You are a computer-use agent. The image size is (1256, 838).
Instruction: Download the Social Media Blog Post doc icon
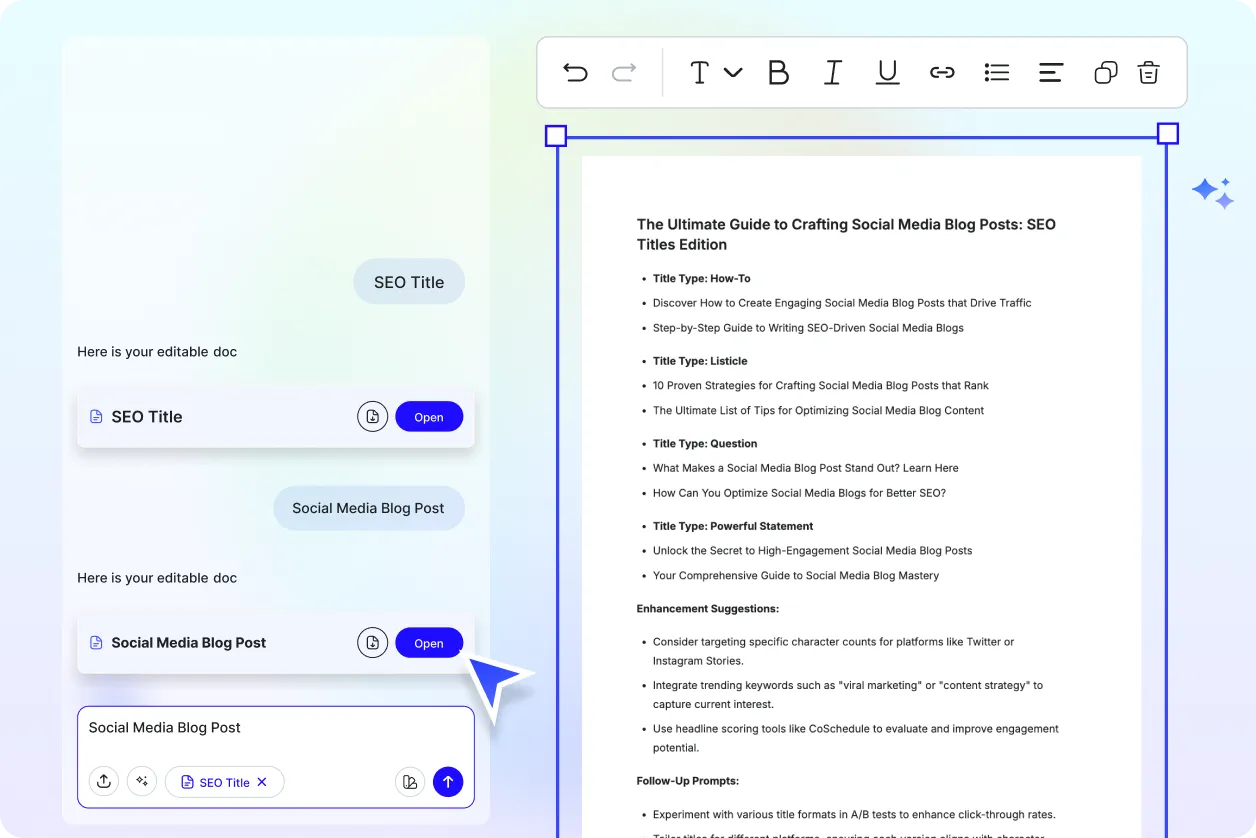pos(372,642)
